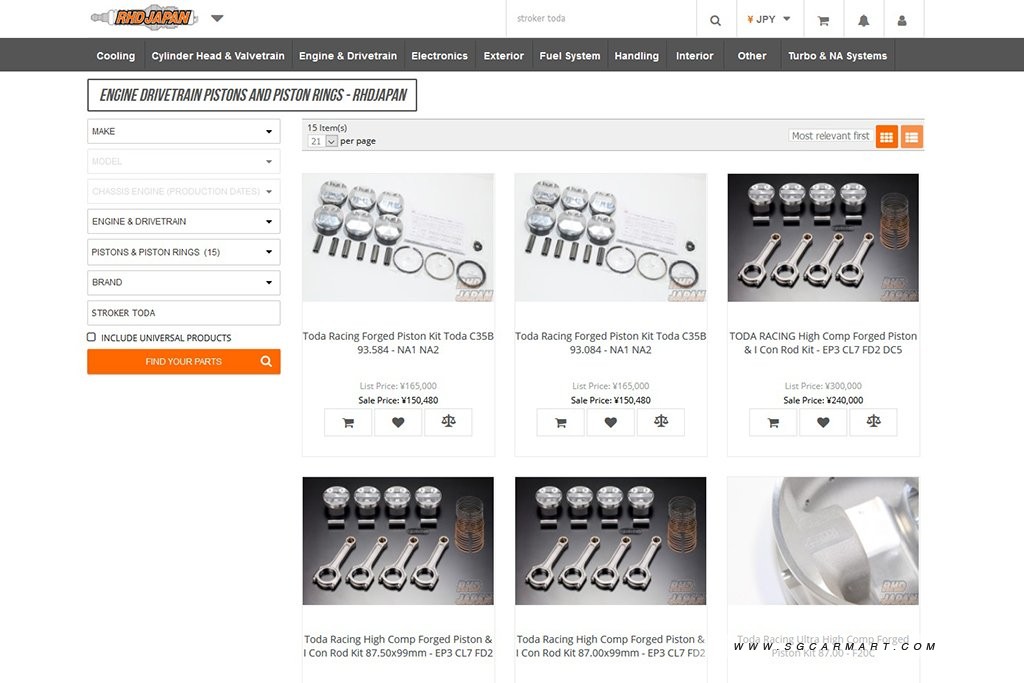Image resolution: width=1024 pixels, height=683 pixels.
Task: Open Cylinder Head & Valvetrain menu
Action: coord(218,56)
